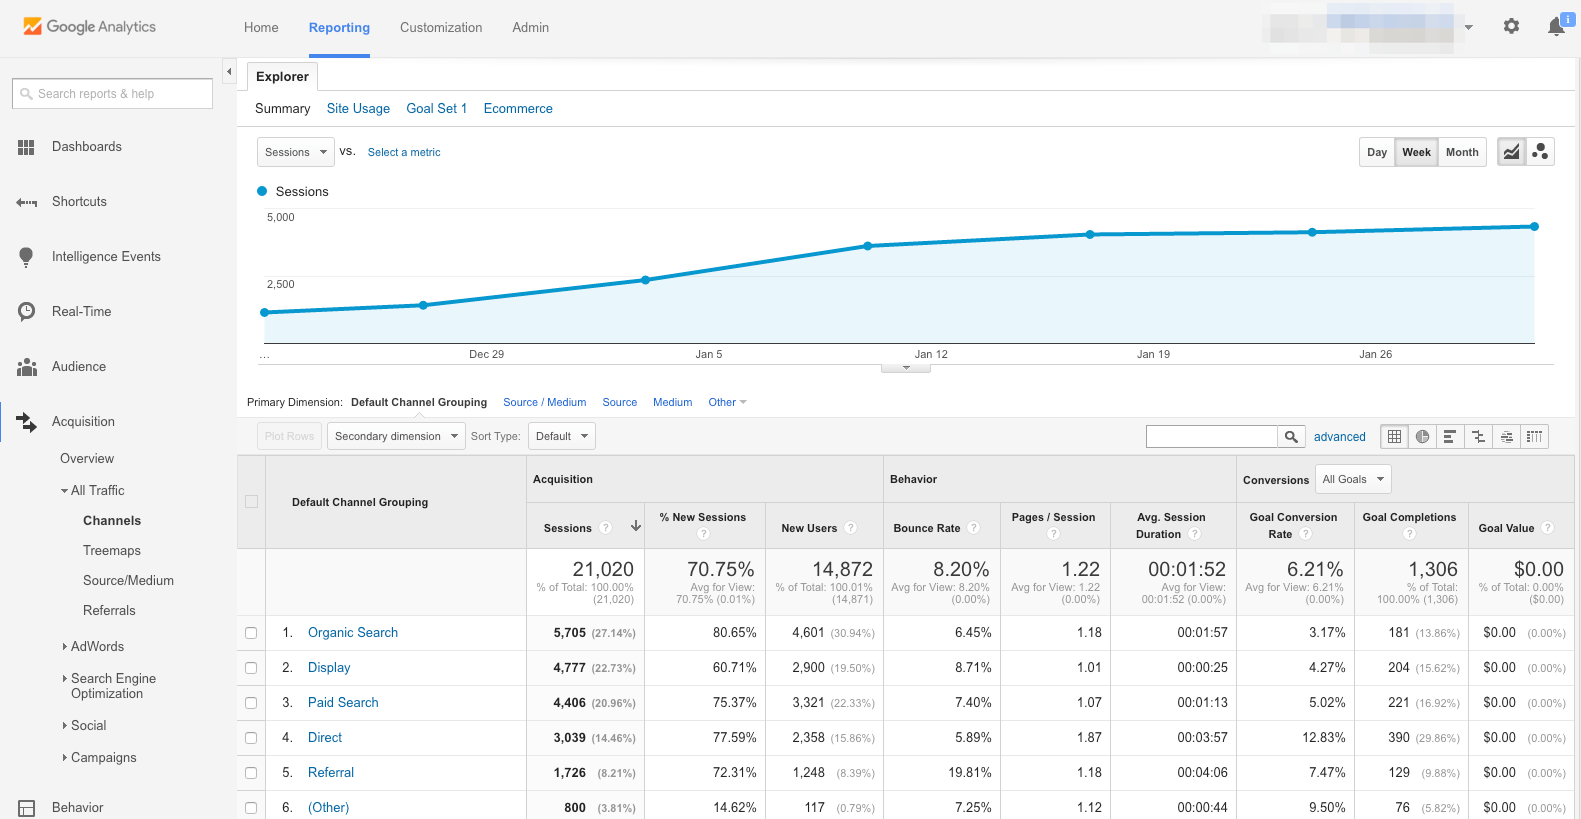Set the graph interval to Month

1462,152
